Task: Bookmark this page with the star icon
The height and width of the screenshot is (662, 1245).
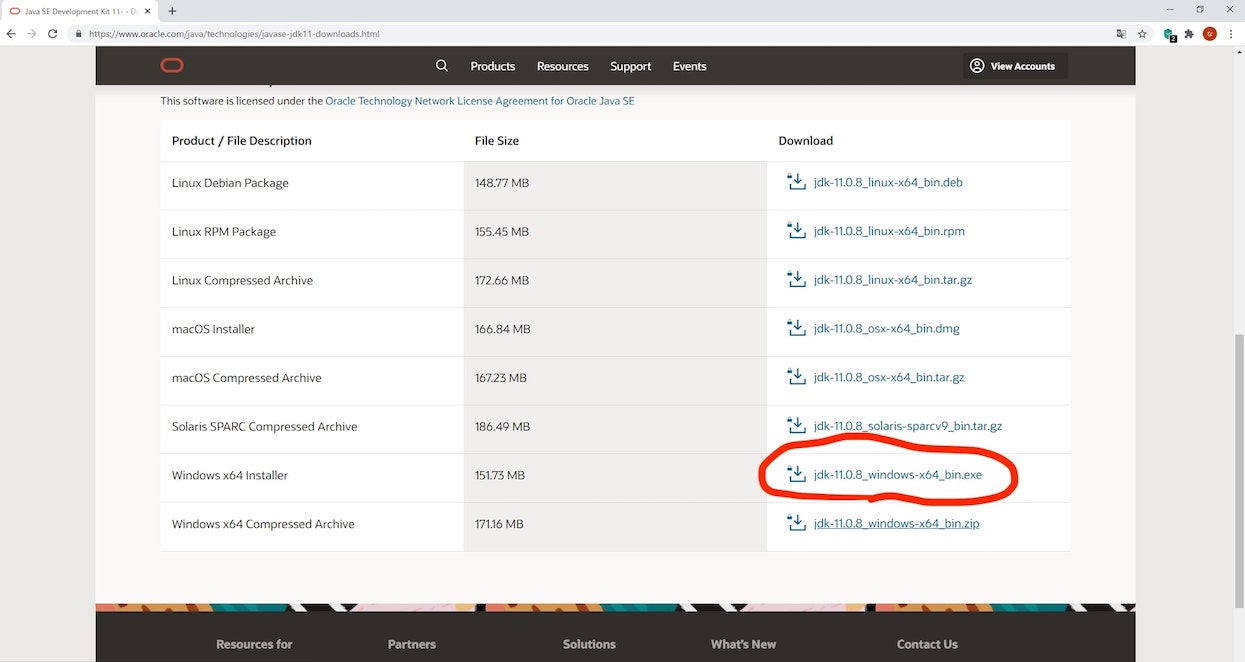Action: click(1142, 33)
